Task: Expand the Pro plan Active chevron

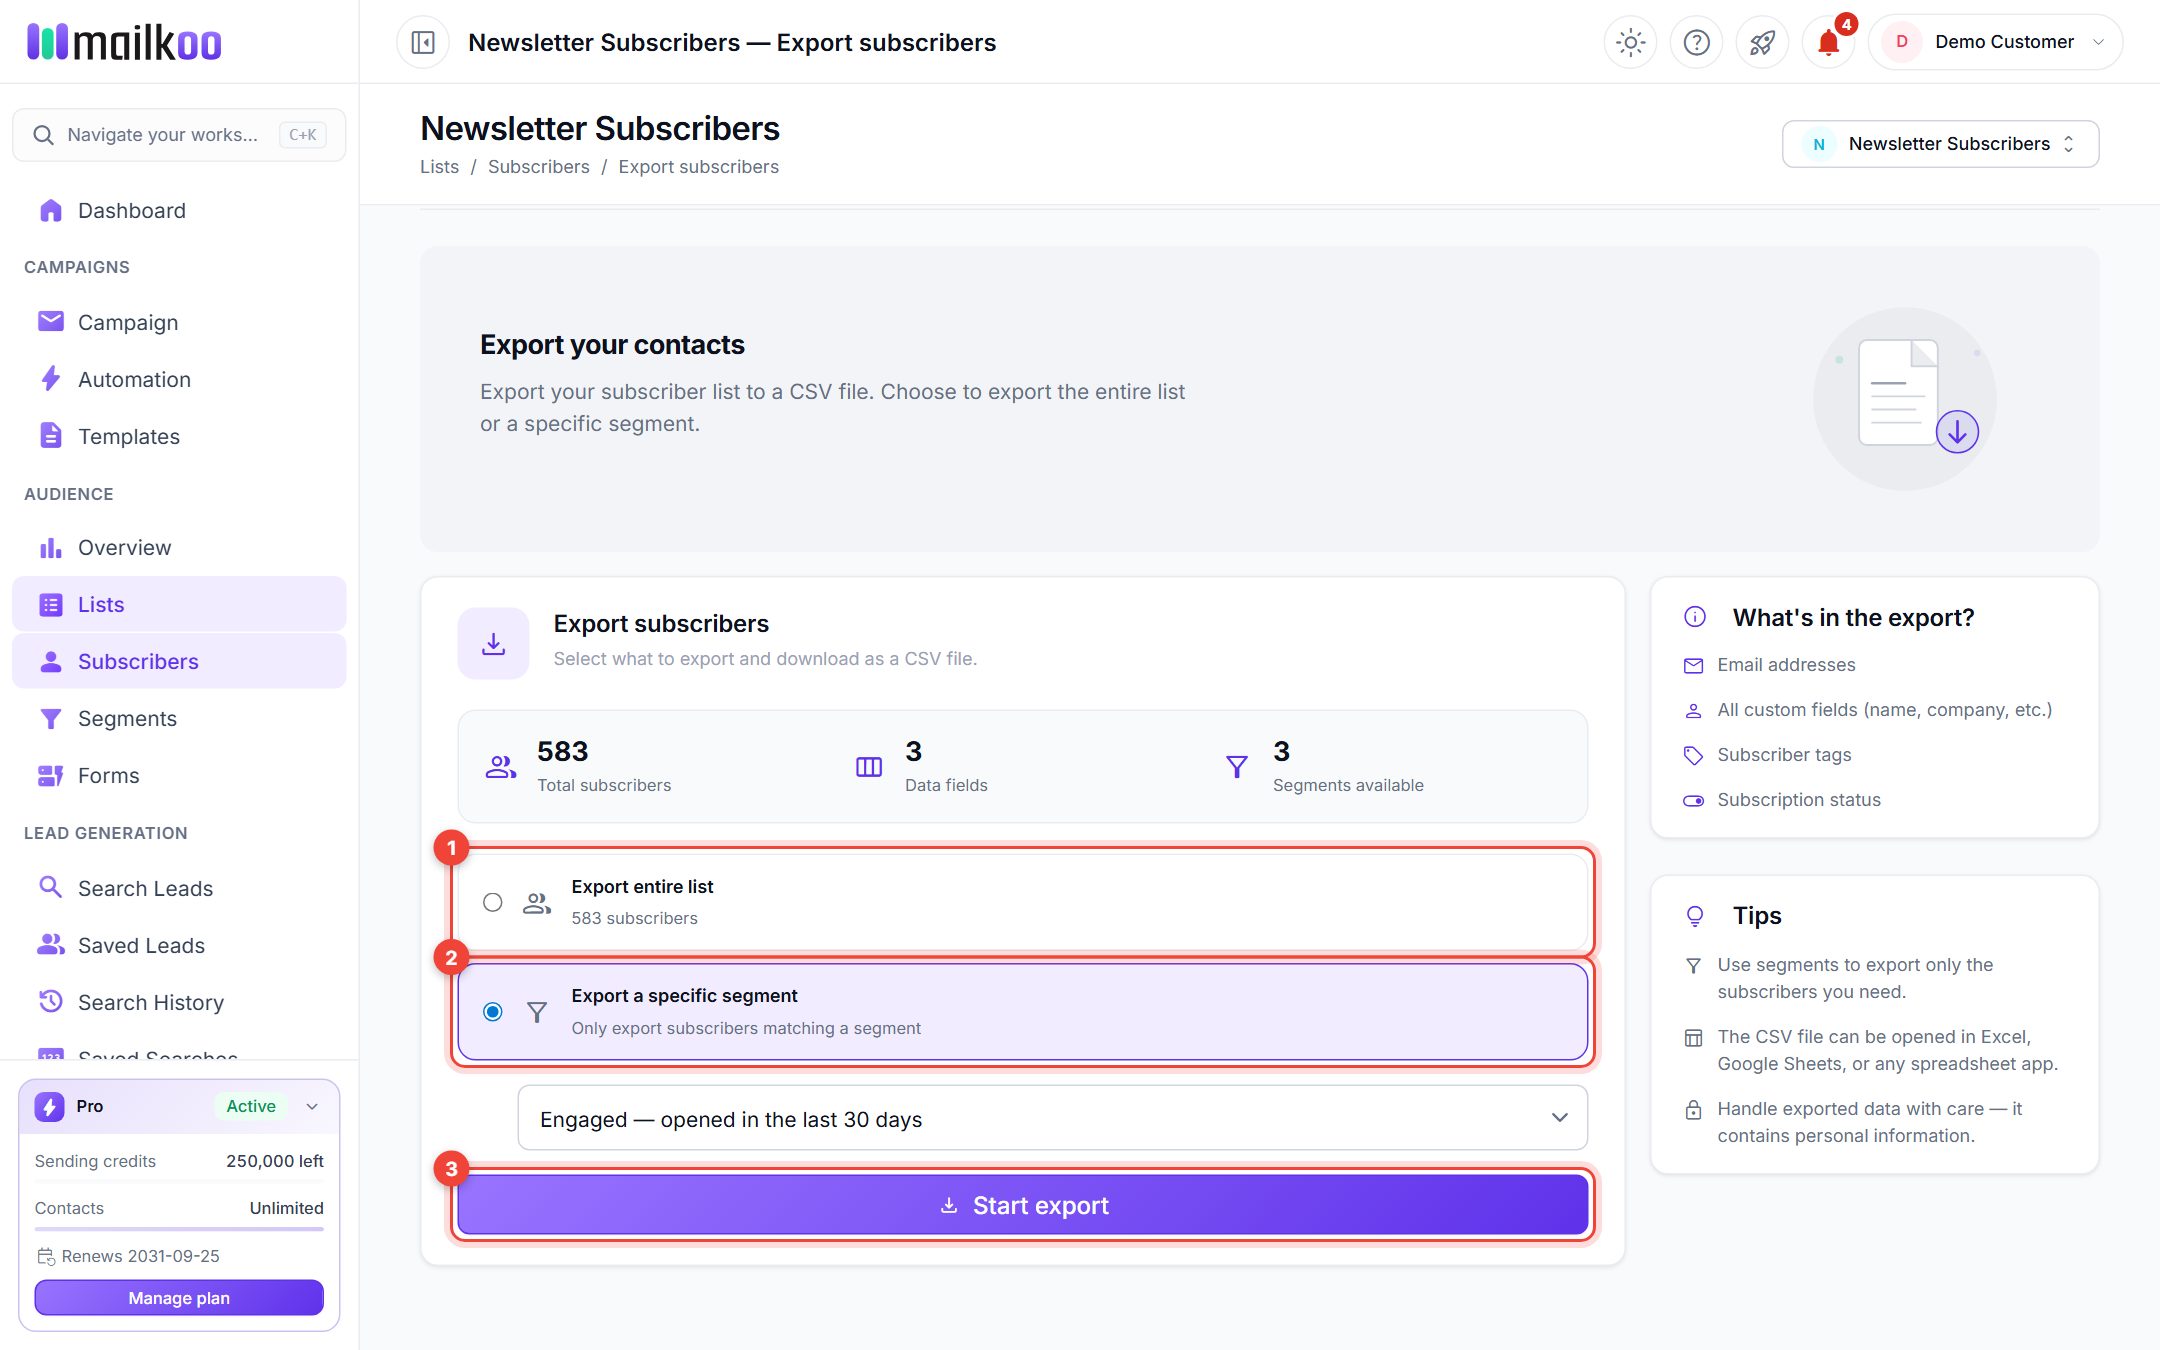Action: (x=312, y=1106)
